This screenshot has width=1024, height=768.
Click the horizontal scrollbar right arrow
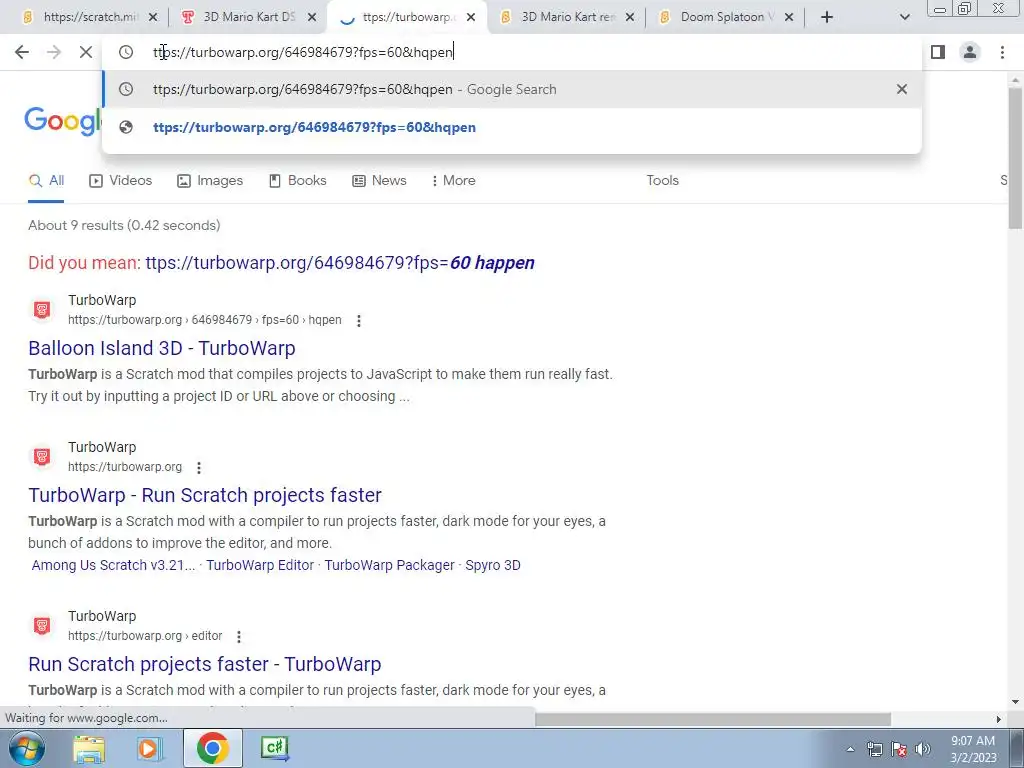pyautogui.click(x=998, y=719)
